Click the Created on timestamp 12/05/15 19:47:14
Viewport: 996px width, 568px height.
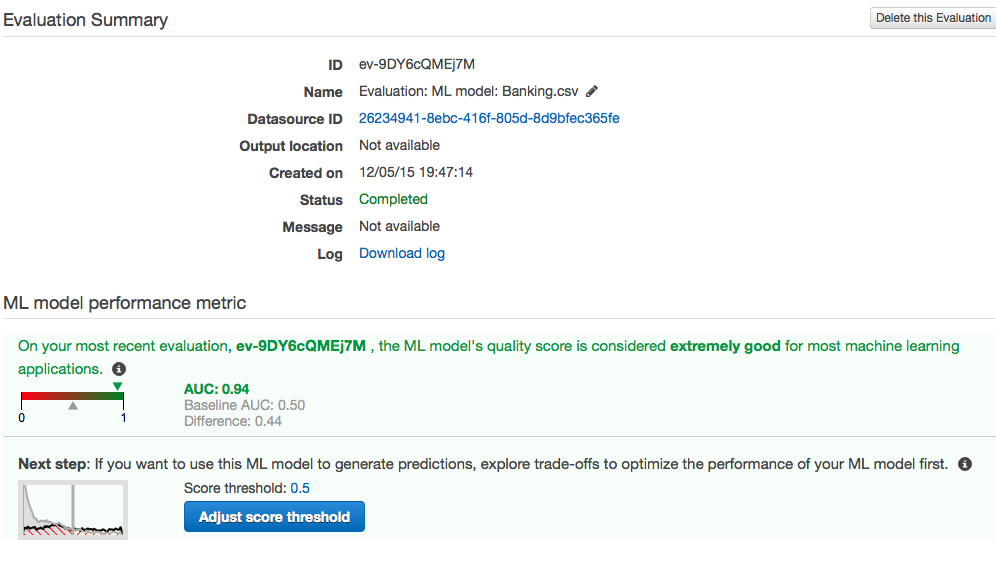pos(416,172)
